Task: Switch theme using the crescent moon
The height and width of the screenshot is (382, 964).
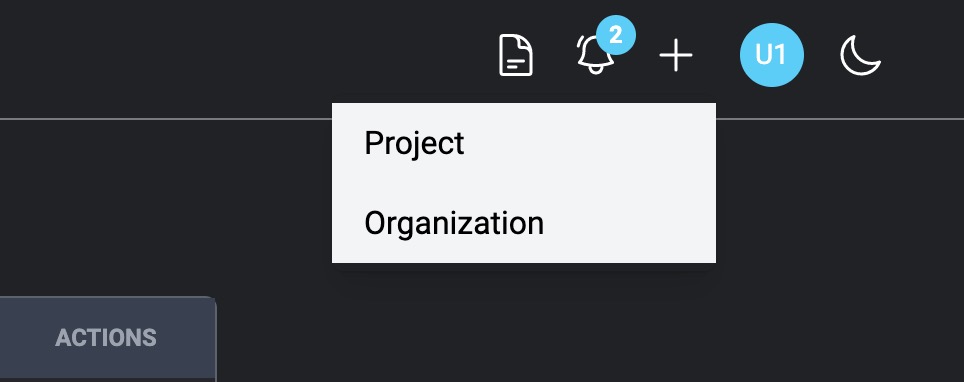Action: pos(860,55)
